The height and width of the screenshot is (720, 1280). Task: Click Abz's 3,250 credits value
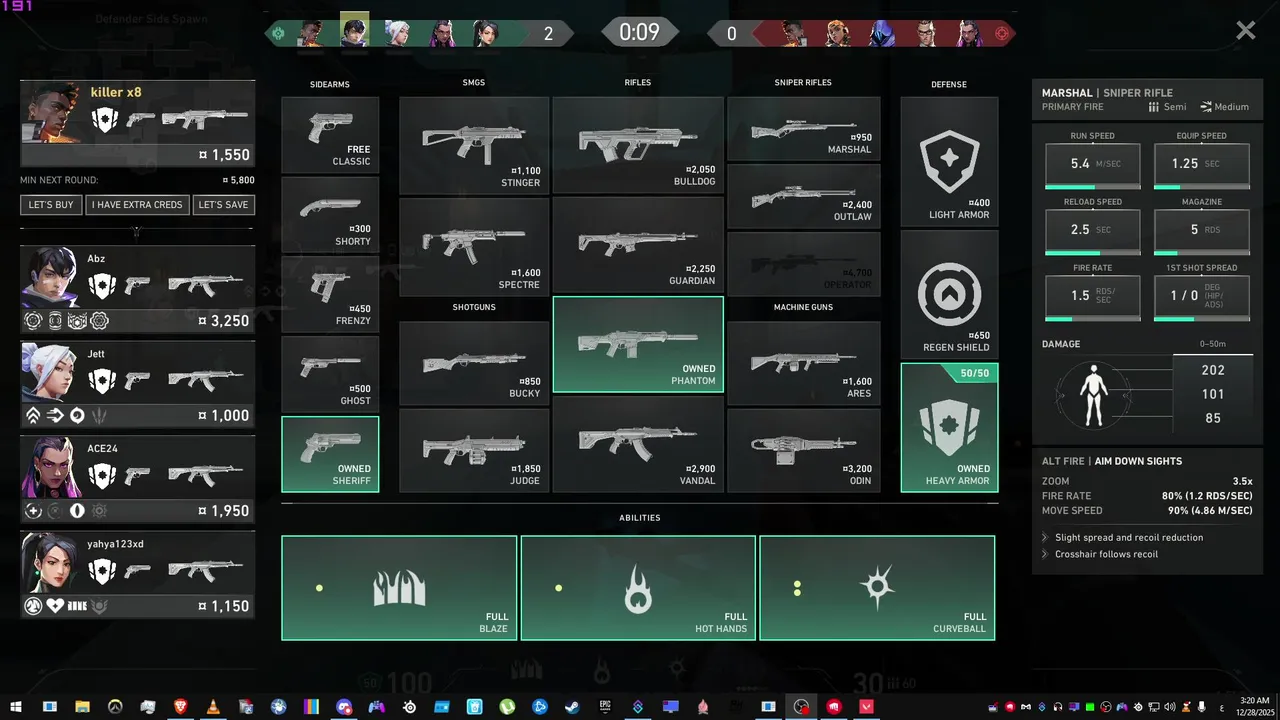point(223,321)
